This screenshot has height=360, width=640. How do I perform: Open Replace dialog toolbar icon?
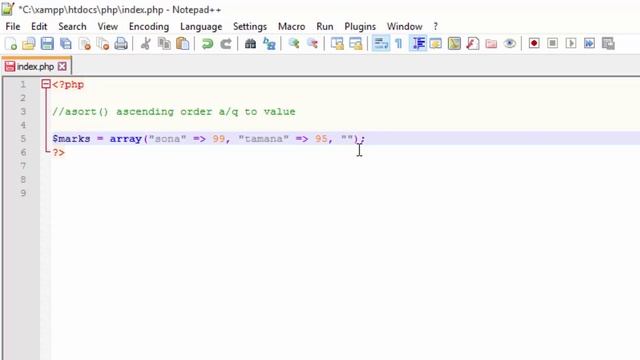pos(269,43)
